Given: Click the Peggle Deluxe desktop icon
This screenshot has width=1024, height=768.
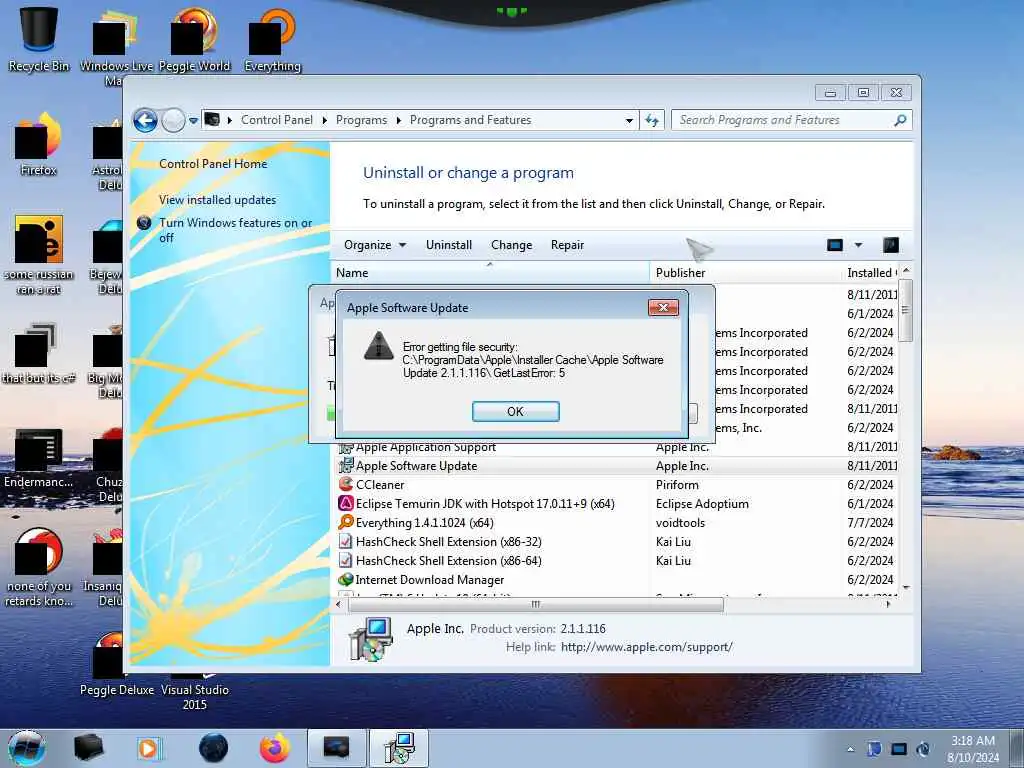Looking at the screenshot, I should click(x=116, y=663).
